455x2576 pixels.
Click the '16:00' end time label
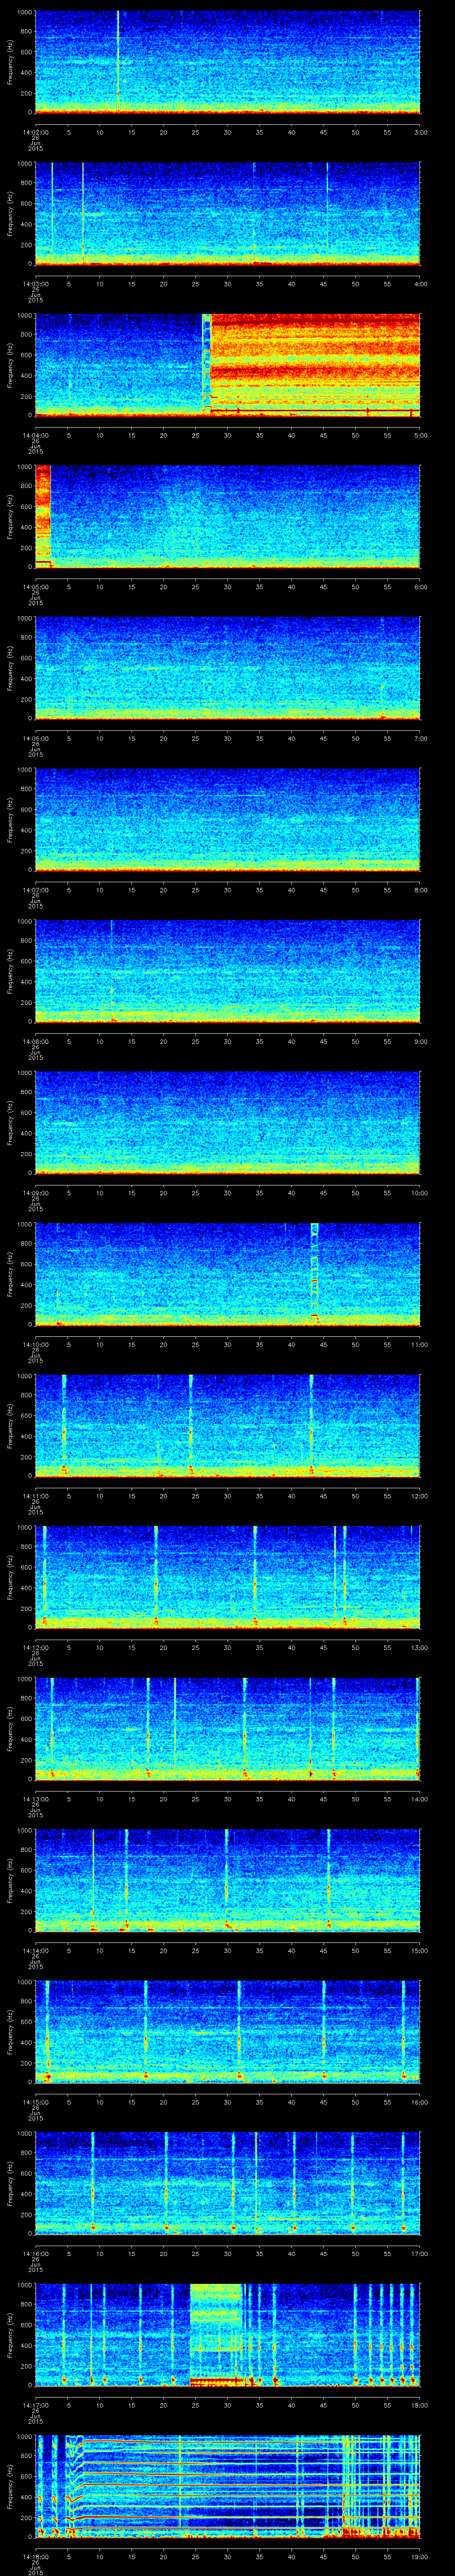(x=419, y=2101)
